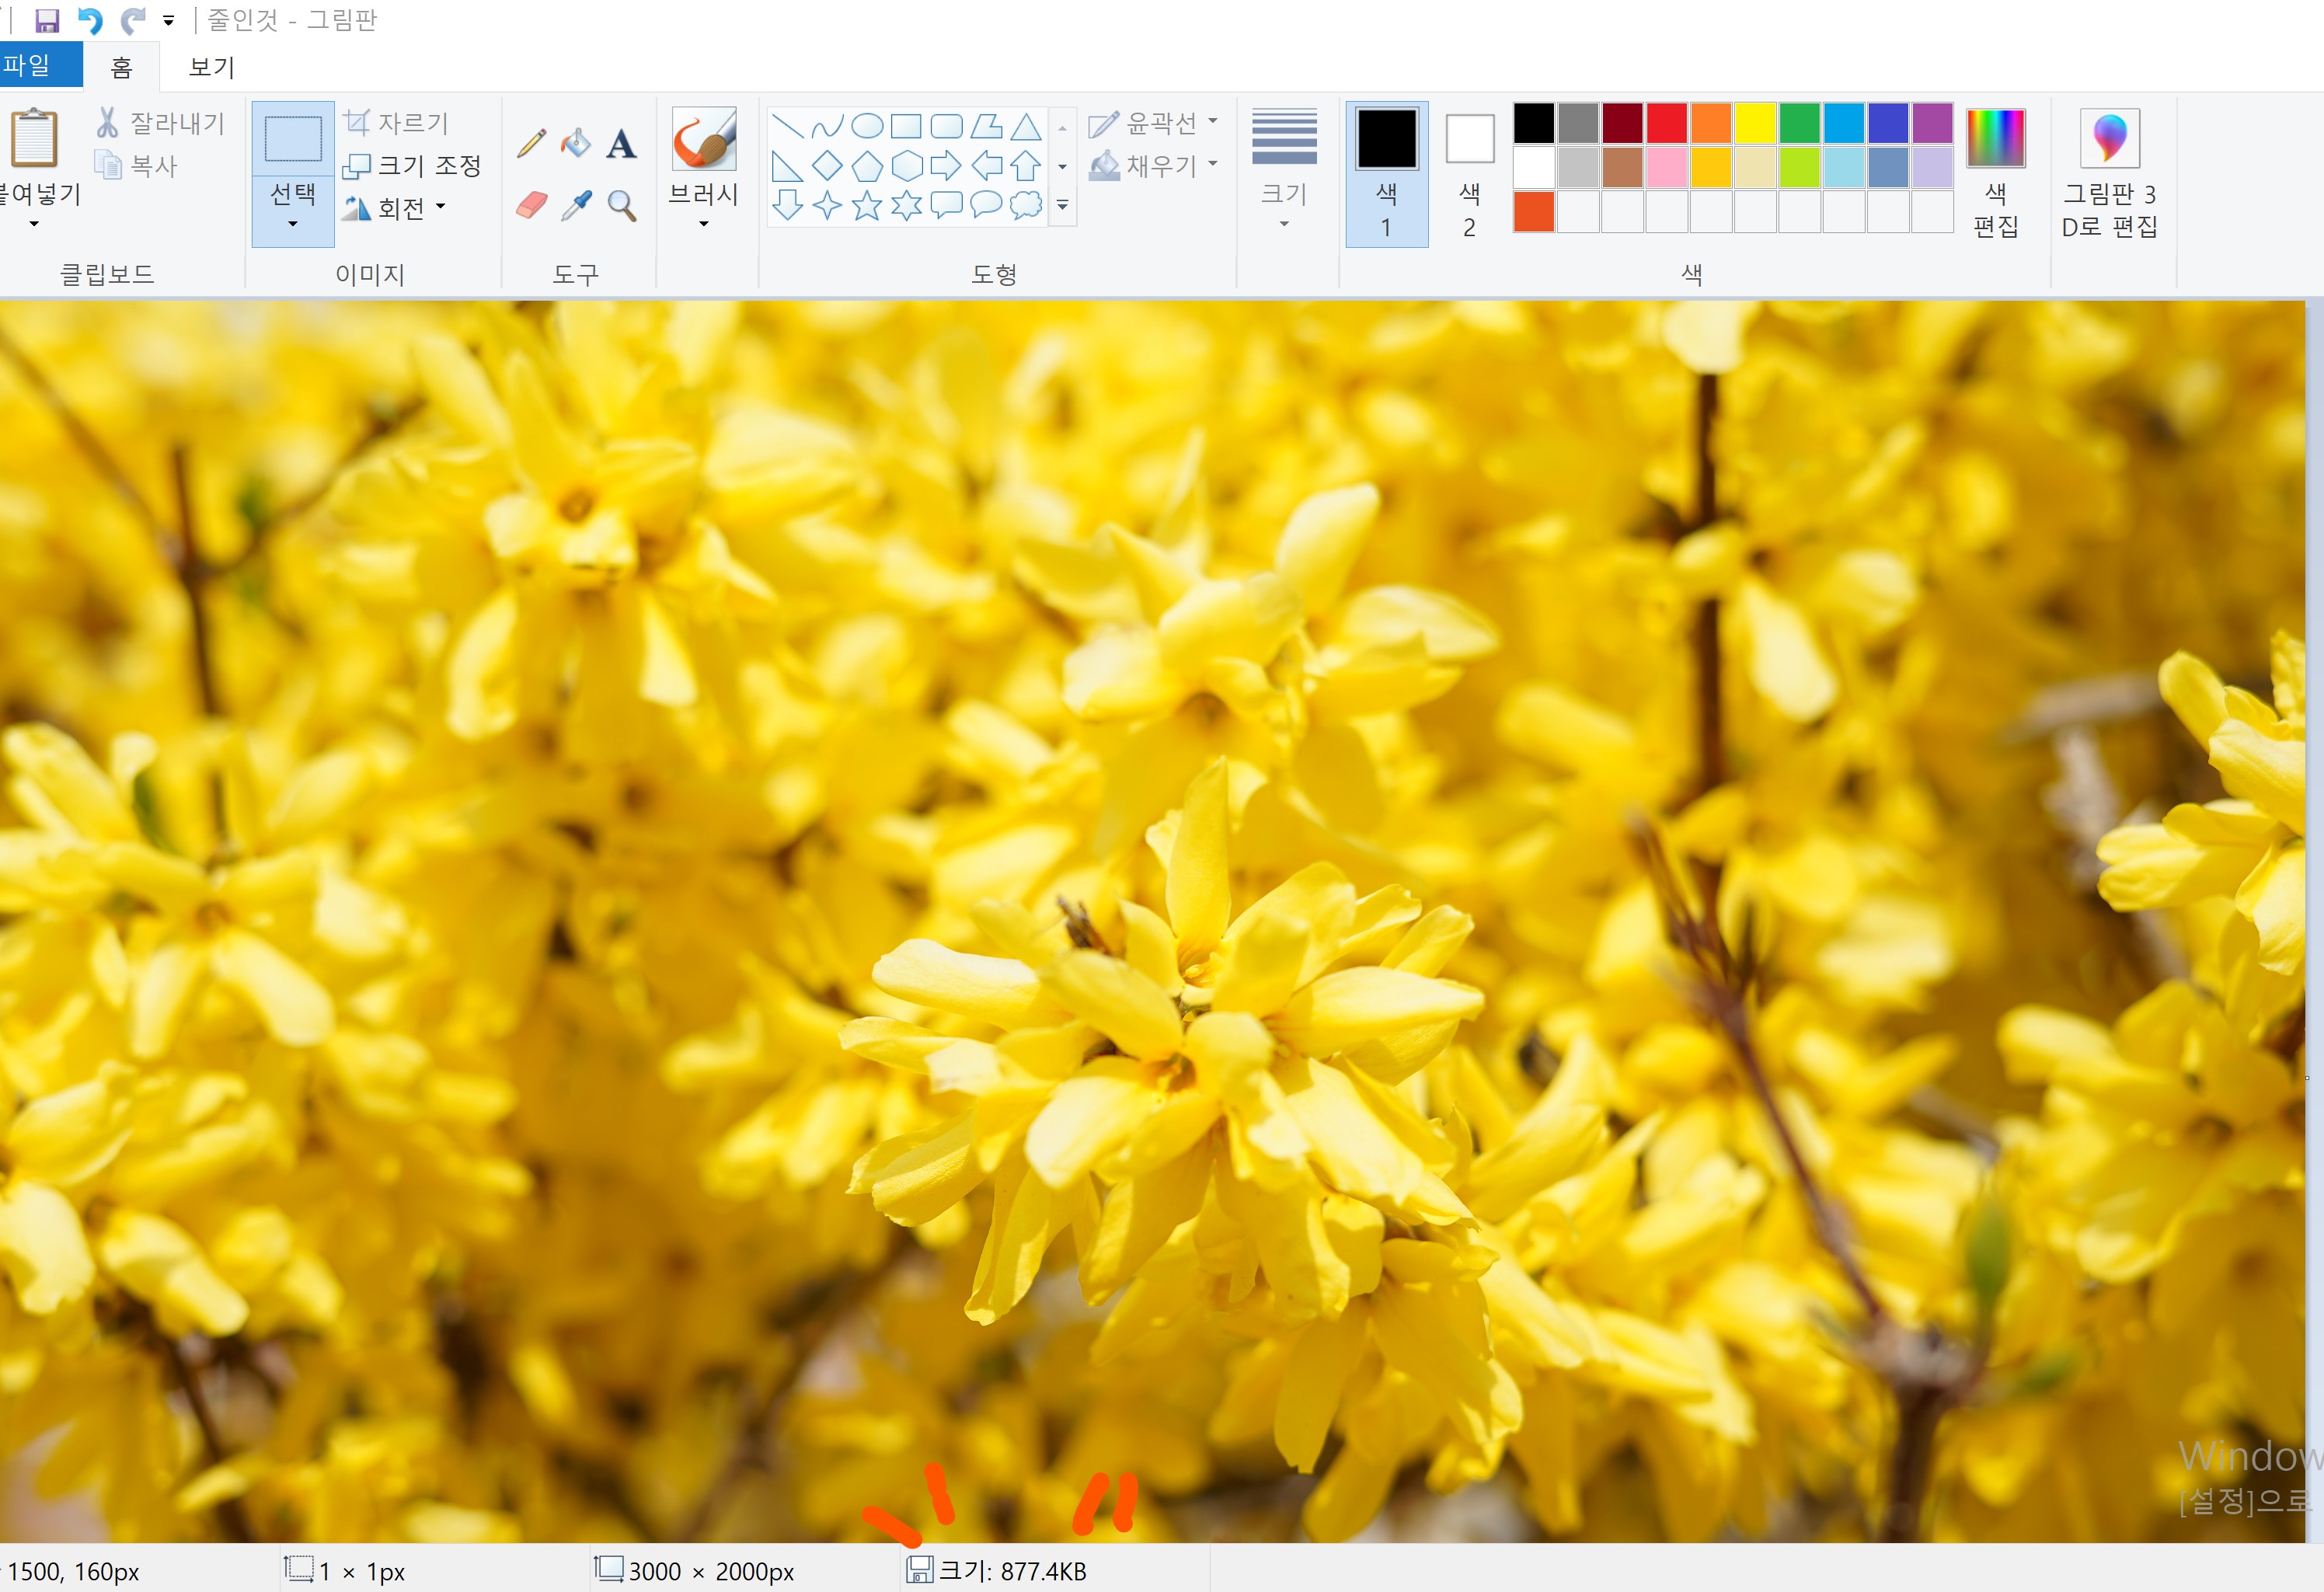This screenshot has width=2324, height=1592.
Task: Open the Brushes (브러시) dropdown
Action: (703, 207)
